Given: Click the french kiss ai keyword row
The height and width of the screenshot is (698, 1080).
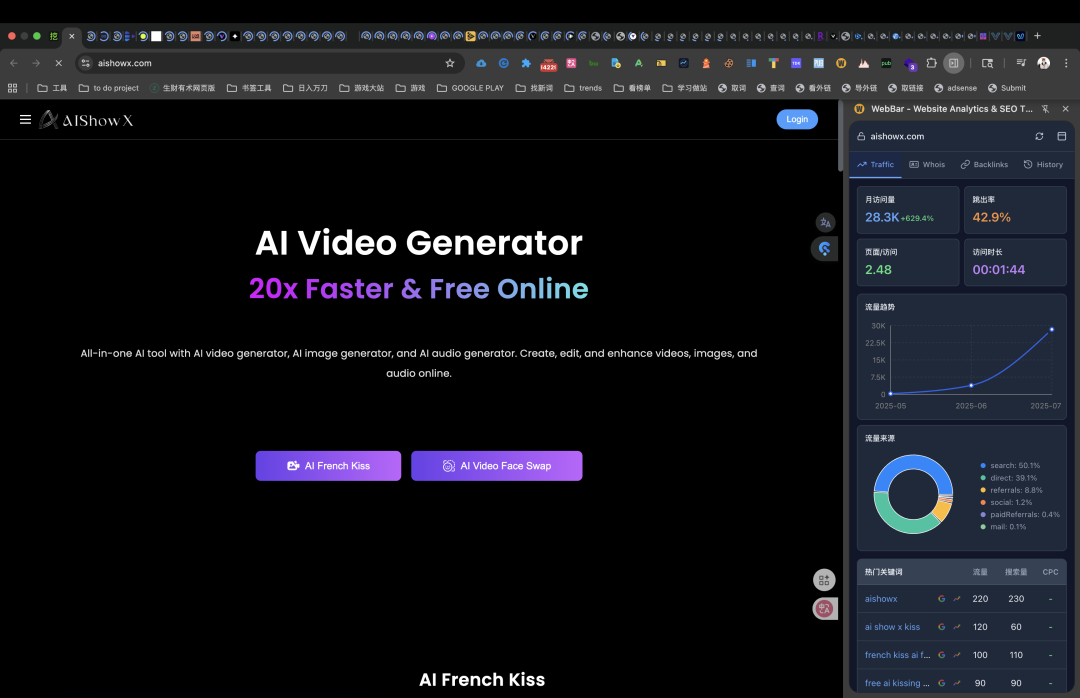Looking at the screenshot, I should pos(962,655).
